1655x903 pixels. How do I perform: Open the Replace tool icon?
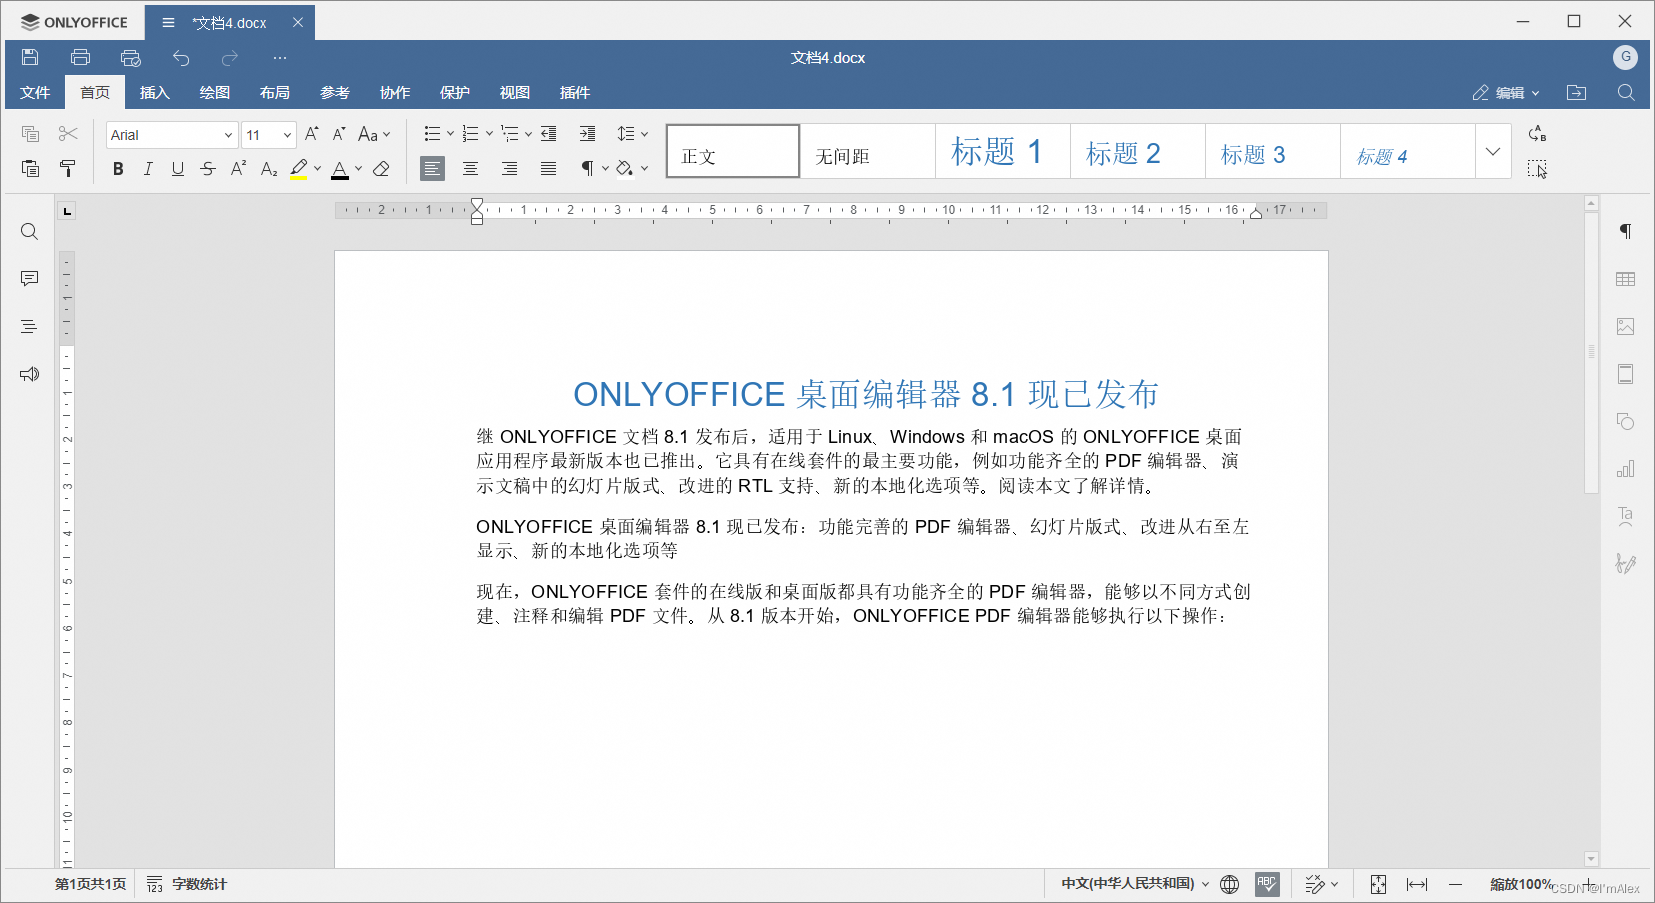point(1537,134)
